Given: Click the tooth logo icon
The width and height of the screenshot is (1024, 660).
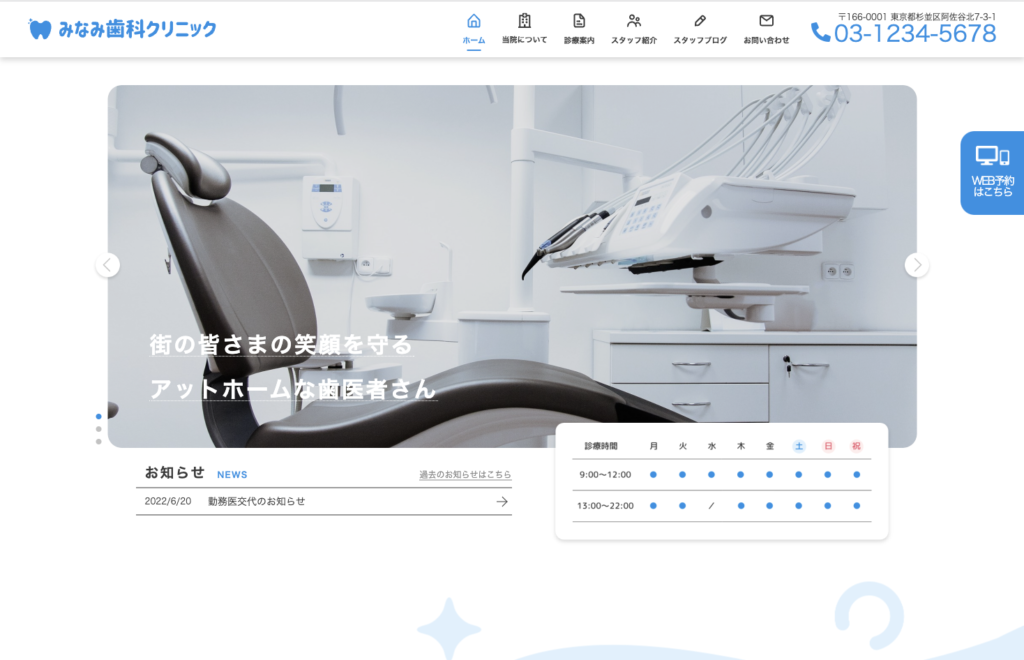Looking at the screenshot, I should (40, 29).
